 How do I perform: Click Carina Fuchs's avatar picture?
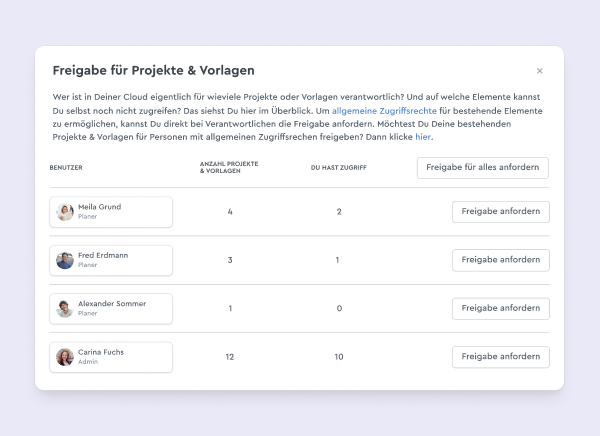point(65,357)
